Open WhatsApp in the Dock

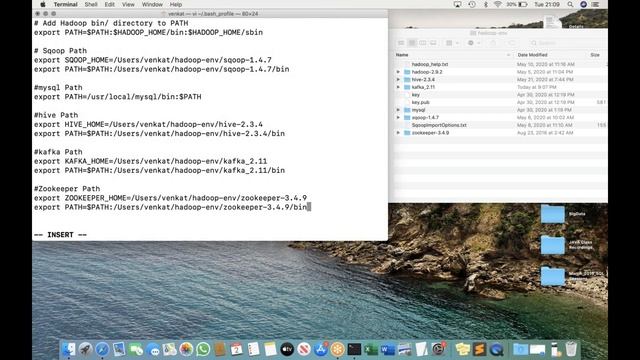[203, 349]
